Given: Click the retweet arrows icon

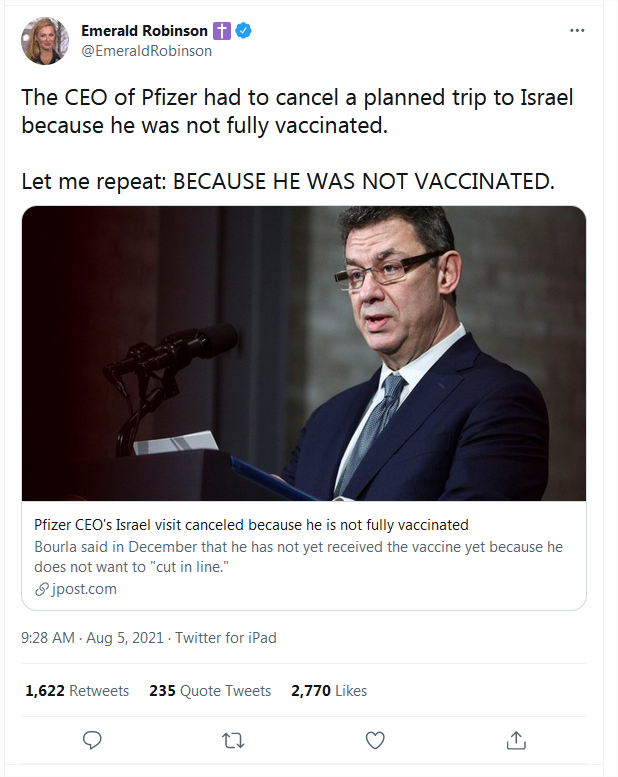Looking at the screenshot, I should (x=233, y=741).
